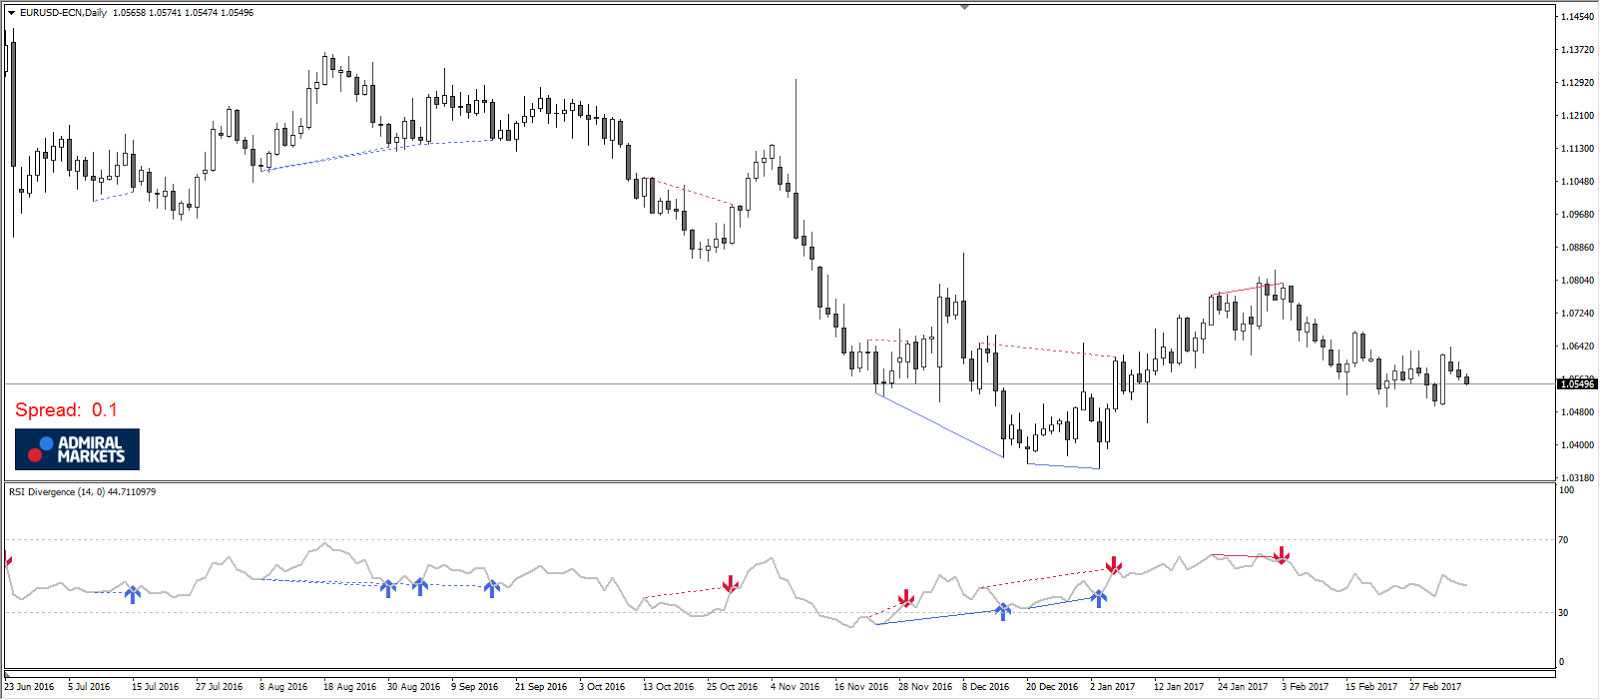1600x700 pixels.
Task: Select the solid blue divergence line on price chart
Action: 939,426
